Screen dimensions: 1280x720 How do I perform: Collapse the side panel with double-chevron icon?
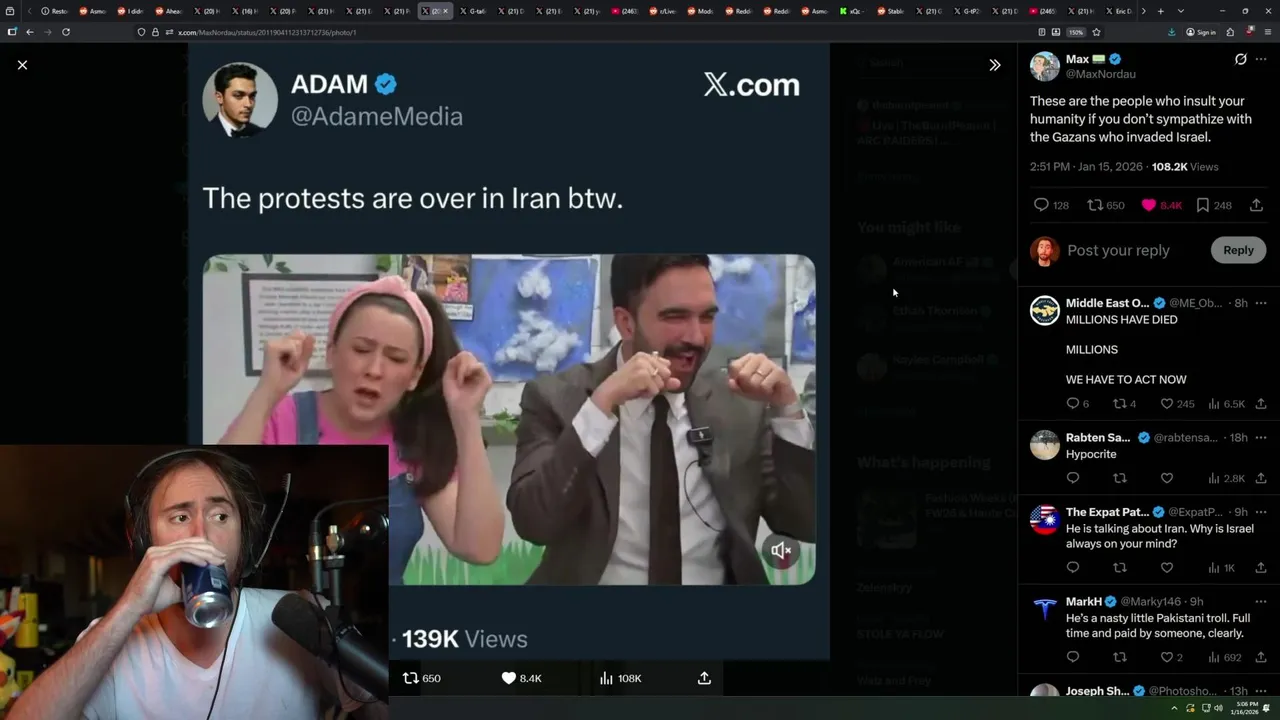[994, 65]
